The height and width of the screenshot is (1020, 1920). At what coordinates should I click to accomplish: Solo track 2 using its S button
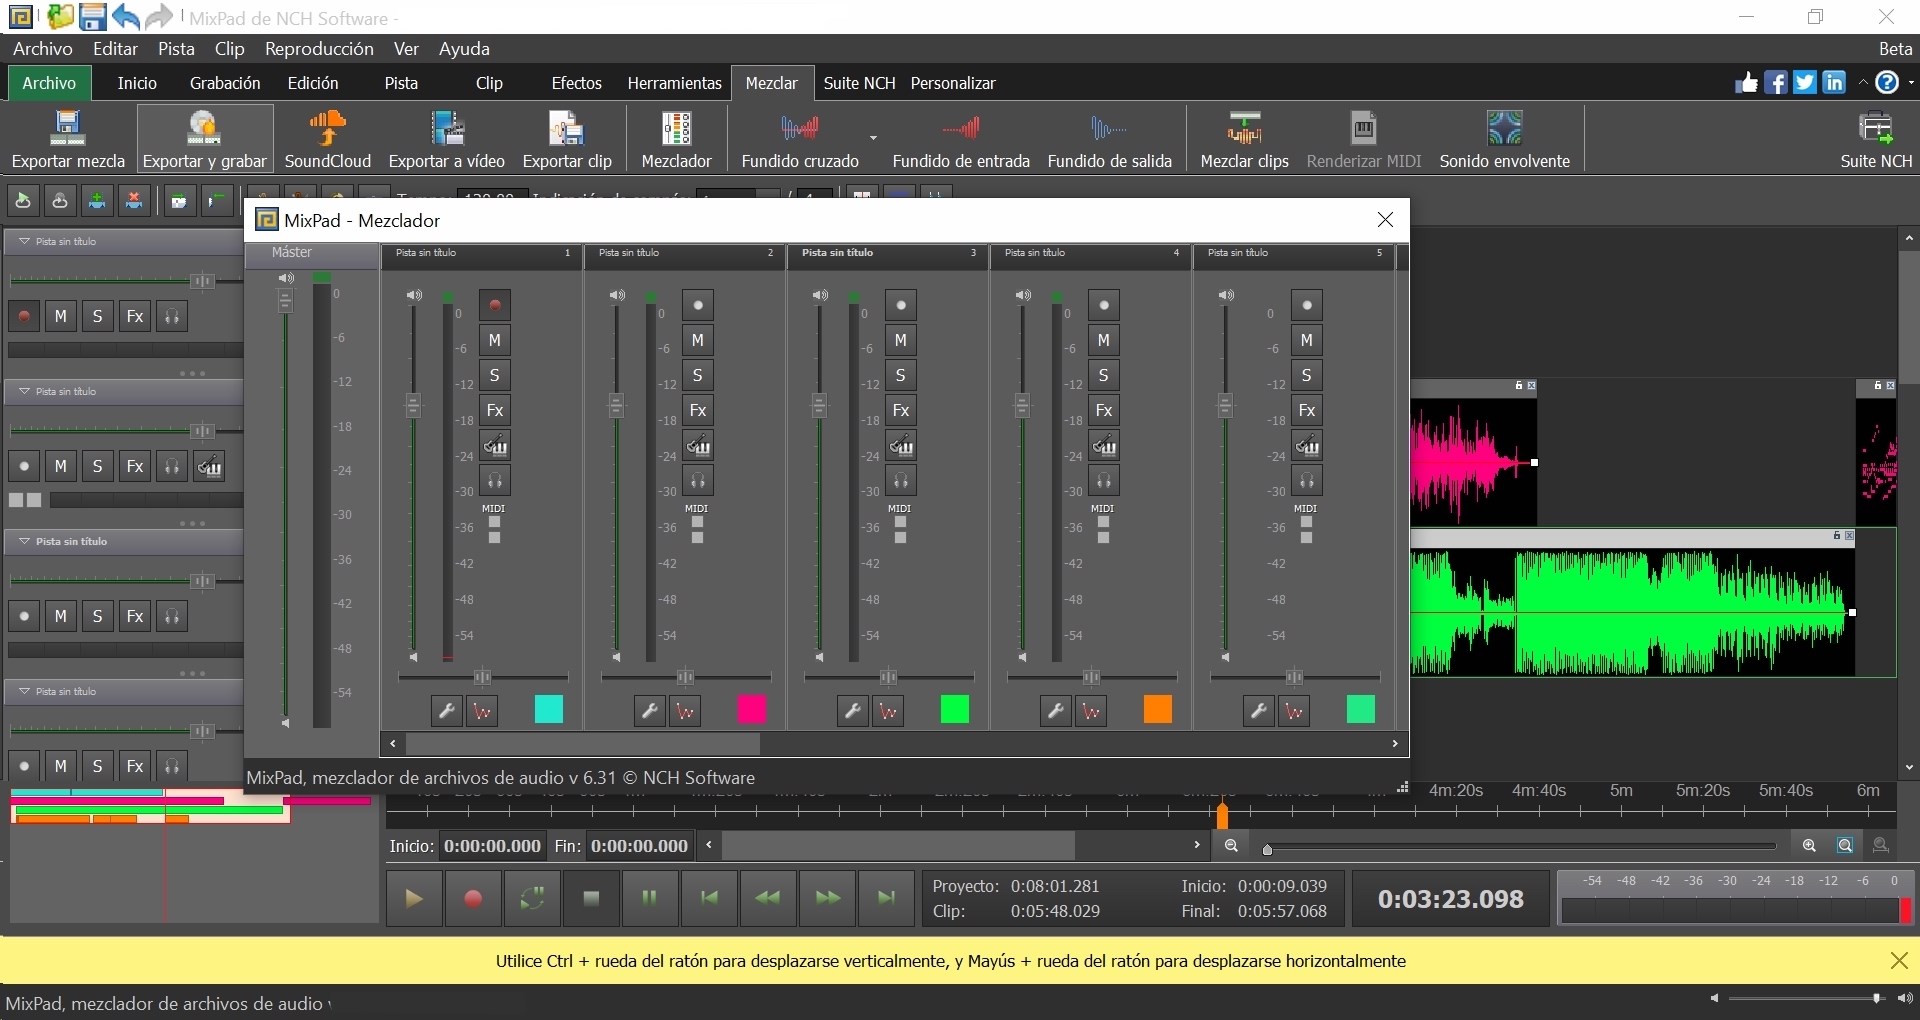[x=699, y=375]
